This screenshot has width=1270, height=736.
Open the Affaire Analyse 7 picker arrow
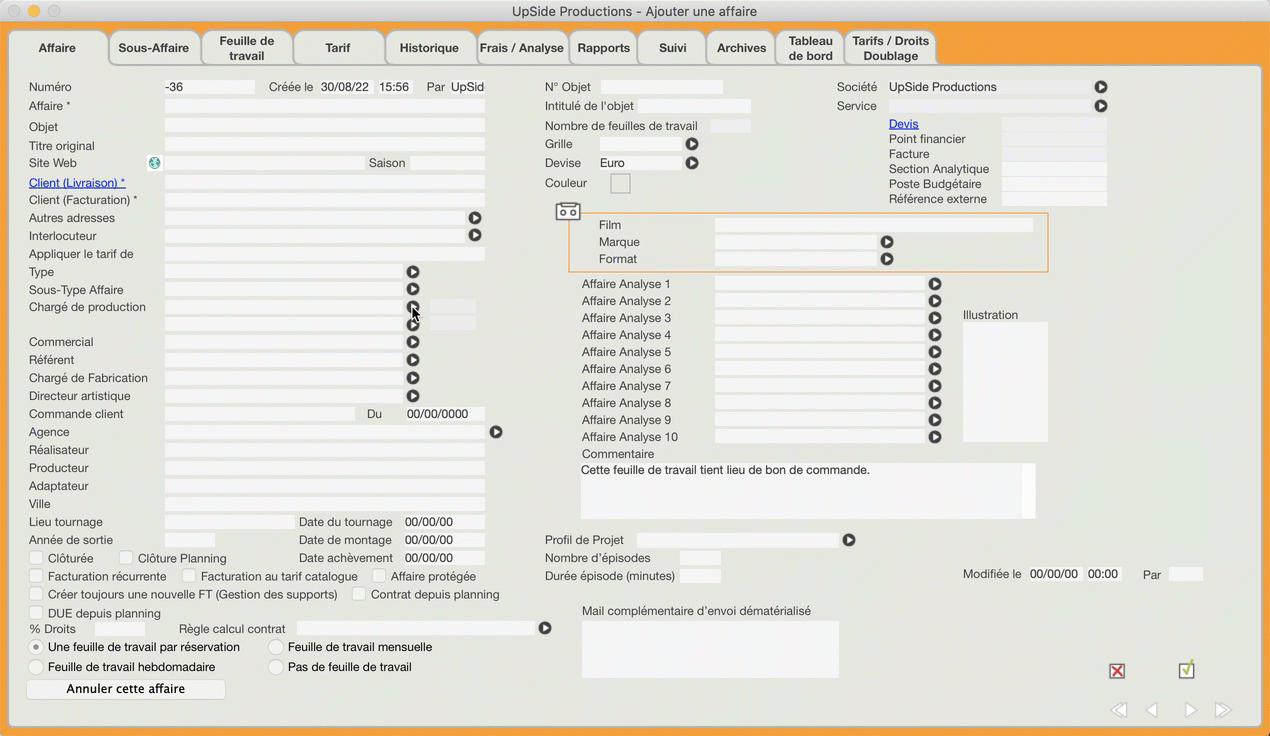[935, 386]
